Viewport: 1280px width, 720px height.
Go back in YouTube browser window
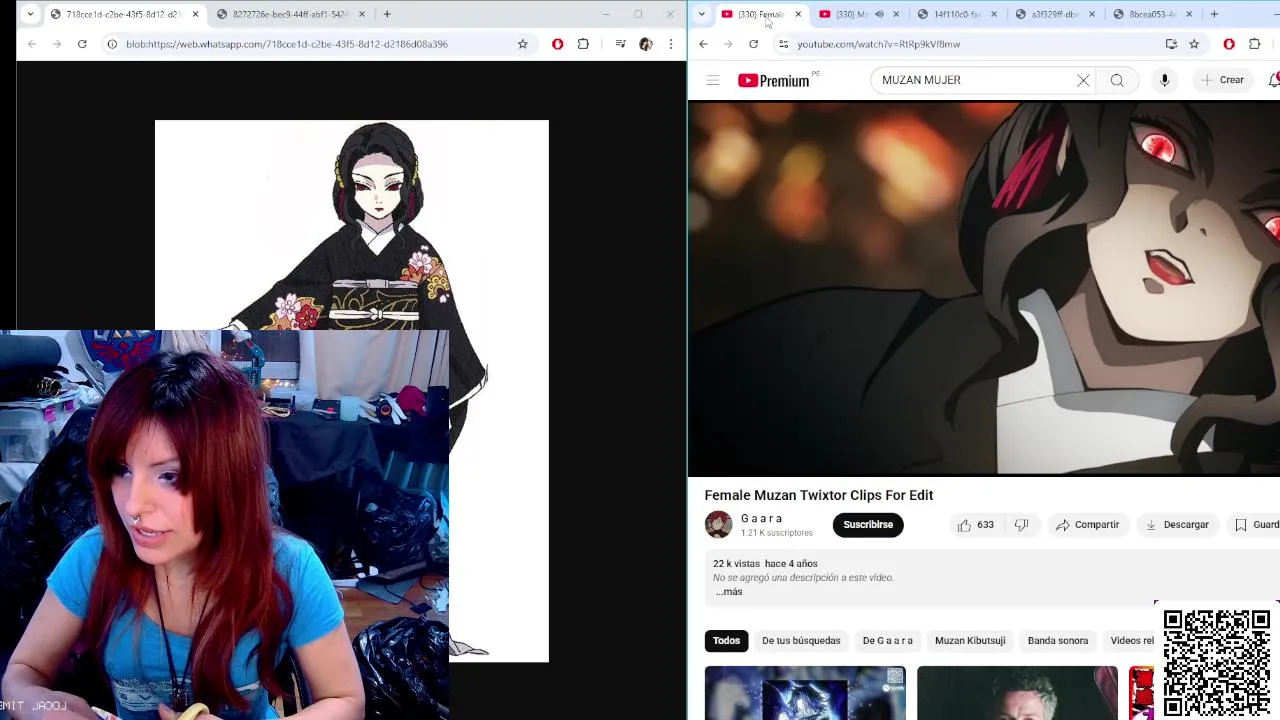click(x=703, y=44)
